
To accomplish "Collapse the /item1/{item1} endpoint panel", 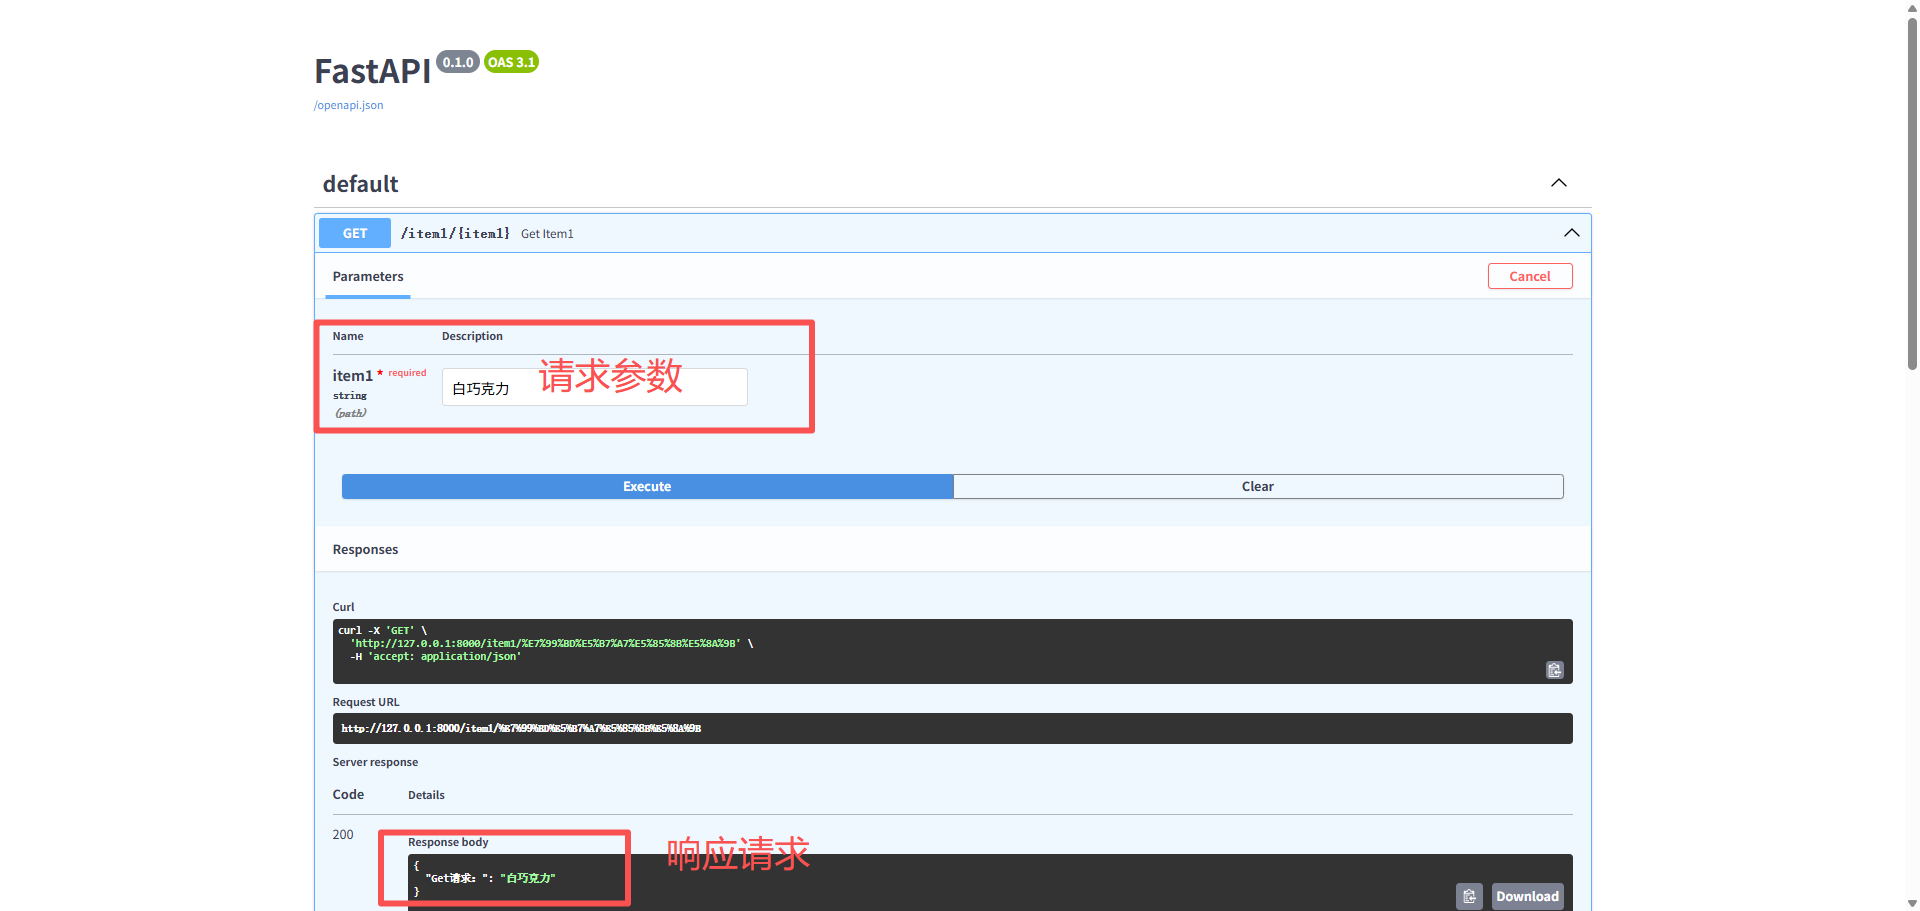I will pos(1571,233).
